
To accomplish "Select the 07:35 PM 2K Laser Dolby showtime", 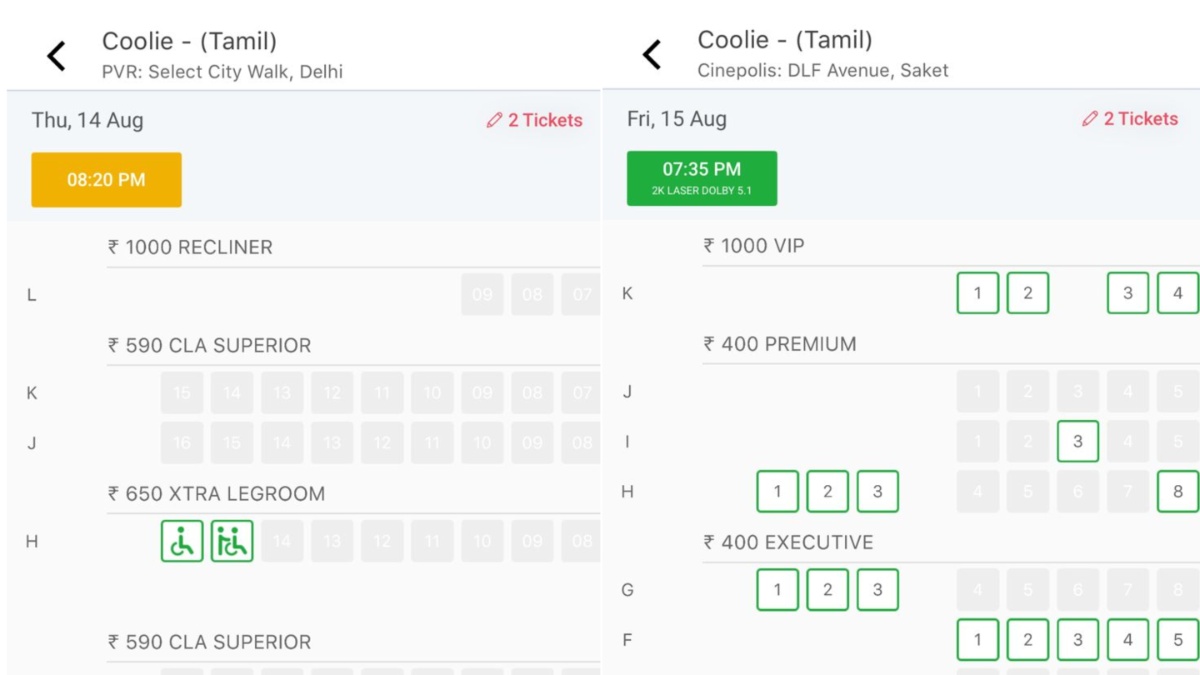I will pos(700,177).
